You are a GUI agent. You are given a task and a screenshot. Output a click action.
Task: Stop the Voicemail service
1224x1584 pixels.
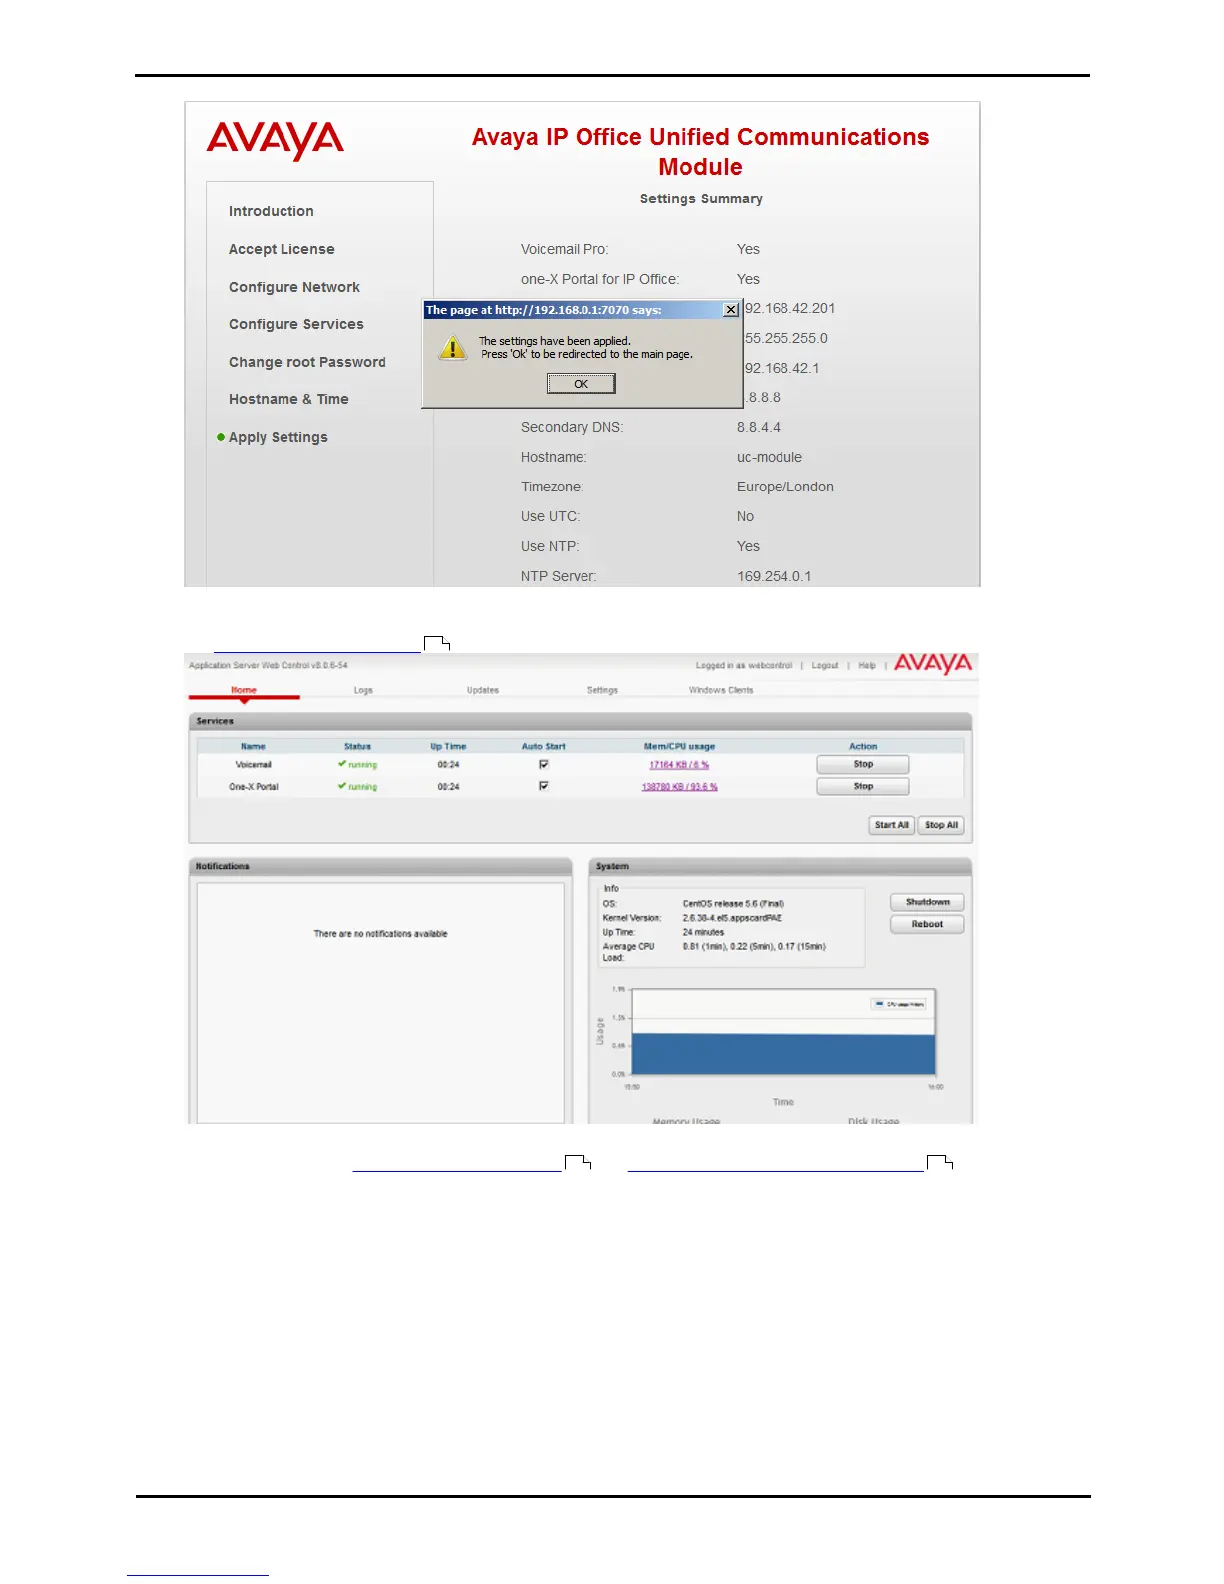pos(863,764)
